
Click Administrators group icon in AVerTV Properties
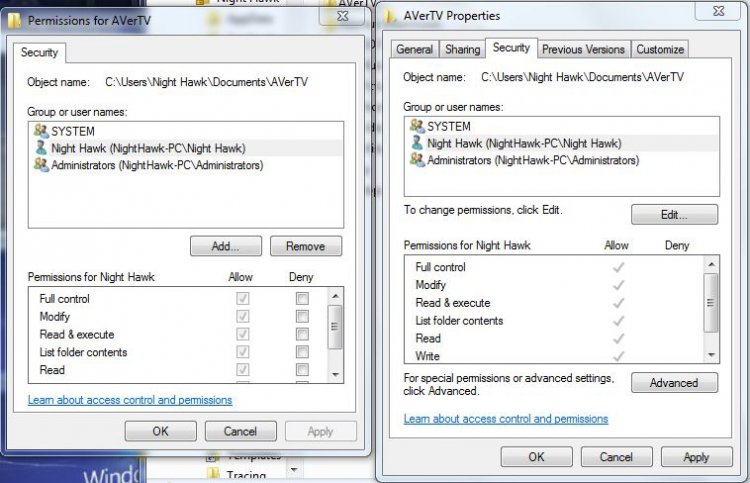[x=417, y=160]
